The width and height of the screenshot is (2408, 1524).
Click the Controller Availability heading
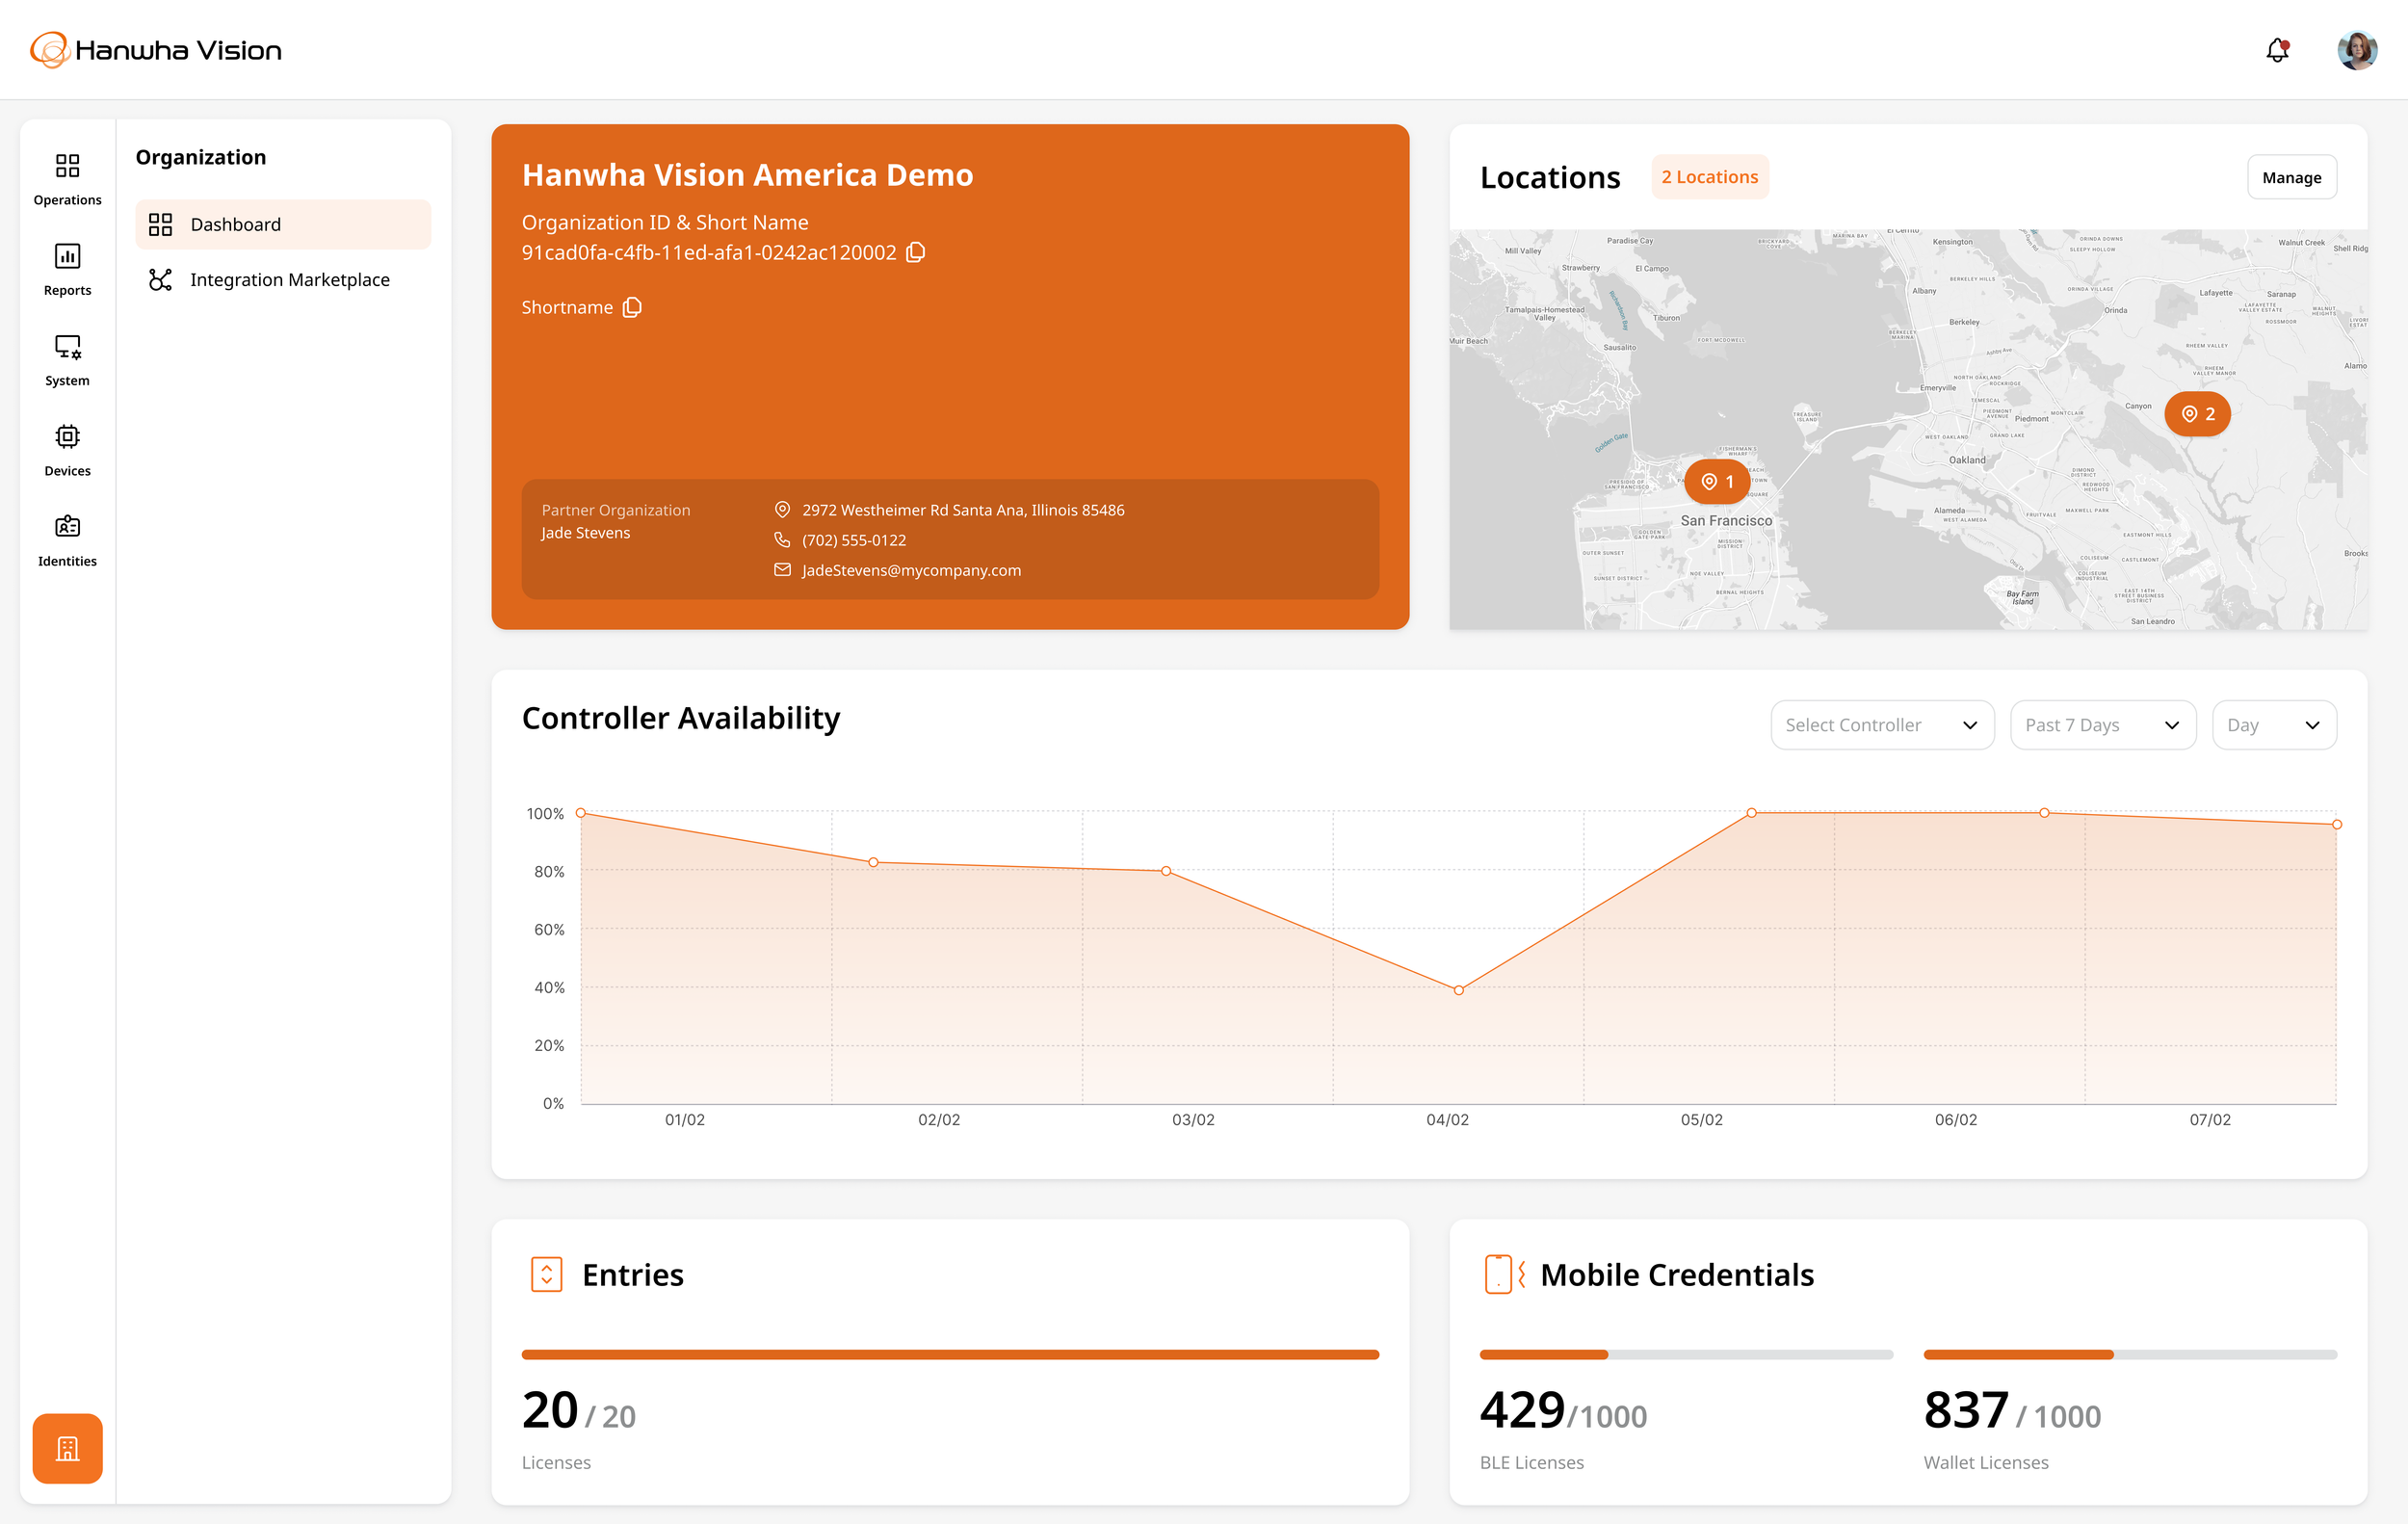[x=681, y=718]
